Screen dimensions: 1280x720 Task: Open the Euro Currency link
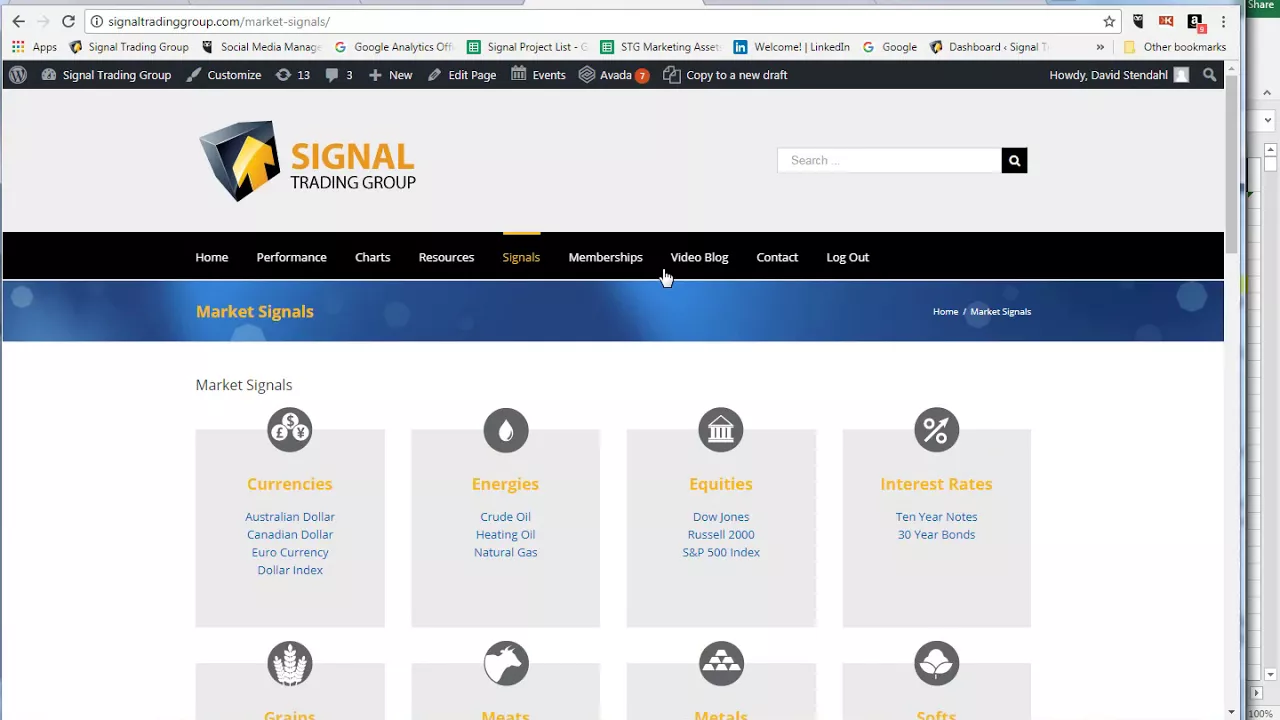[290, 552]
